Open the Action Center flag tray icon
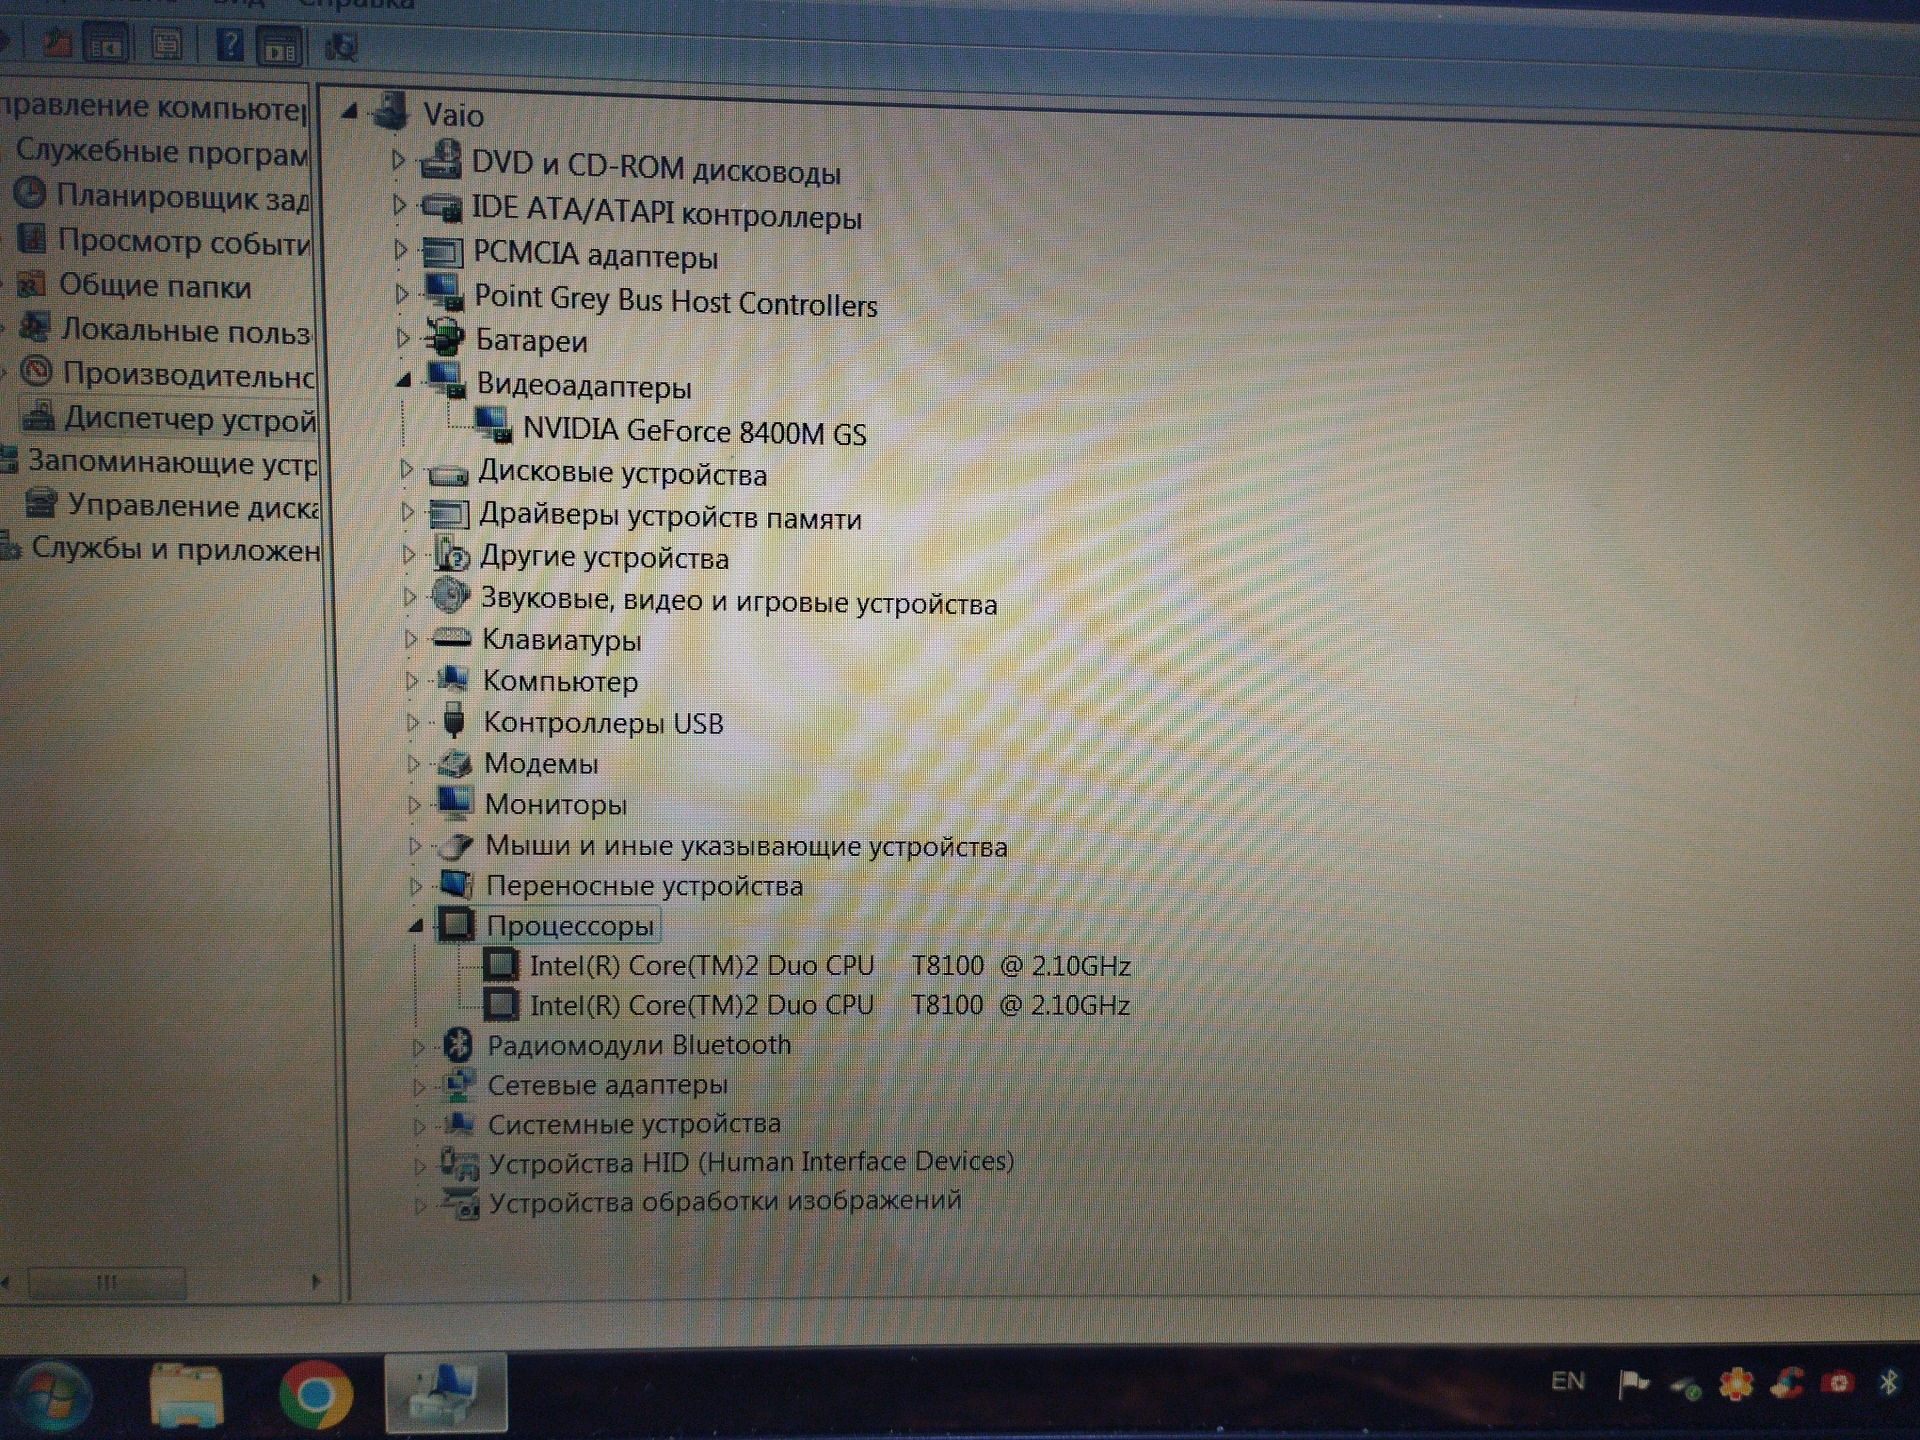This screenshot has width=1920, height=1440. click(1633, 1384)
